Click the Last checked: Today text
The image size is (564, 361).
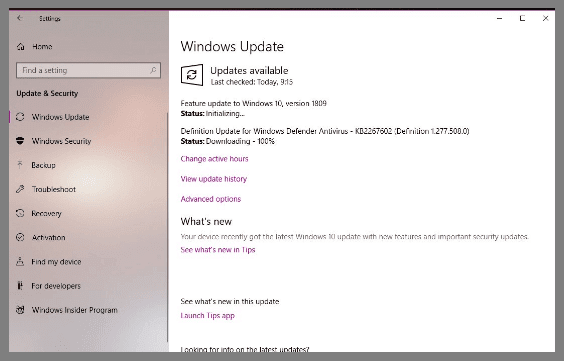click(x=251, y=82)
